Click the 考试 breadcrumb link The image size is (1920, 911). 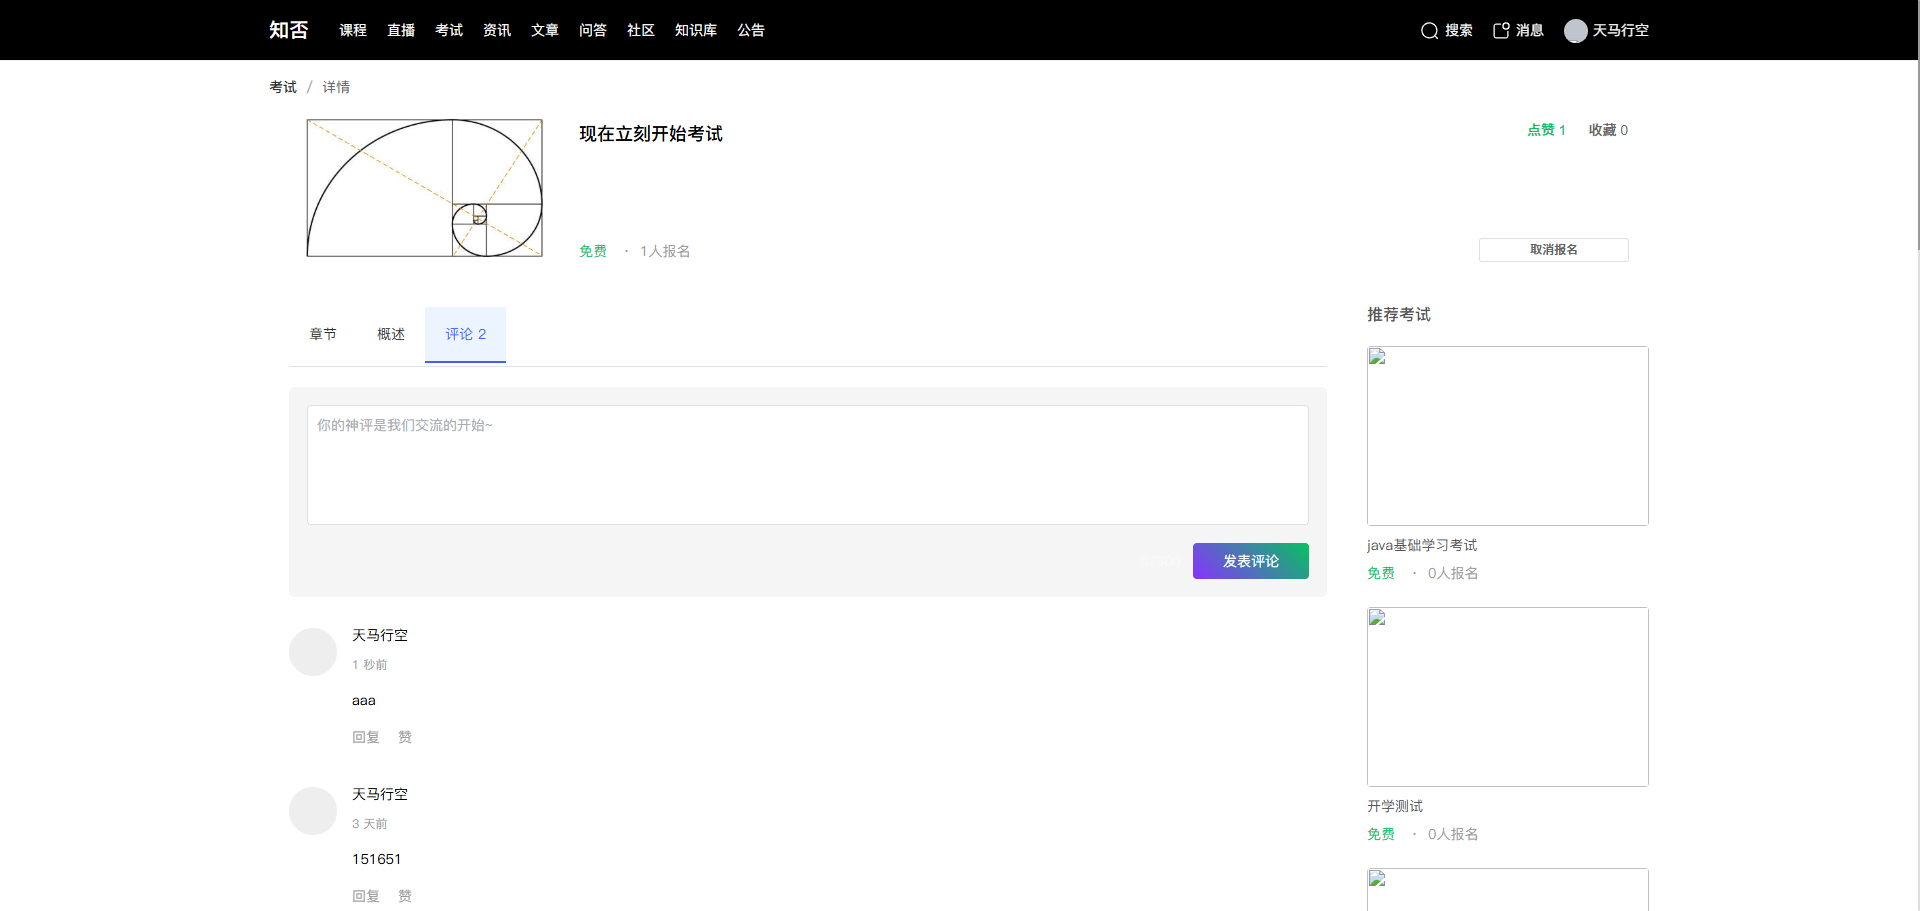point(283,87)
